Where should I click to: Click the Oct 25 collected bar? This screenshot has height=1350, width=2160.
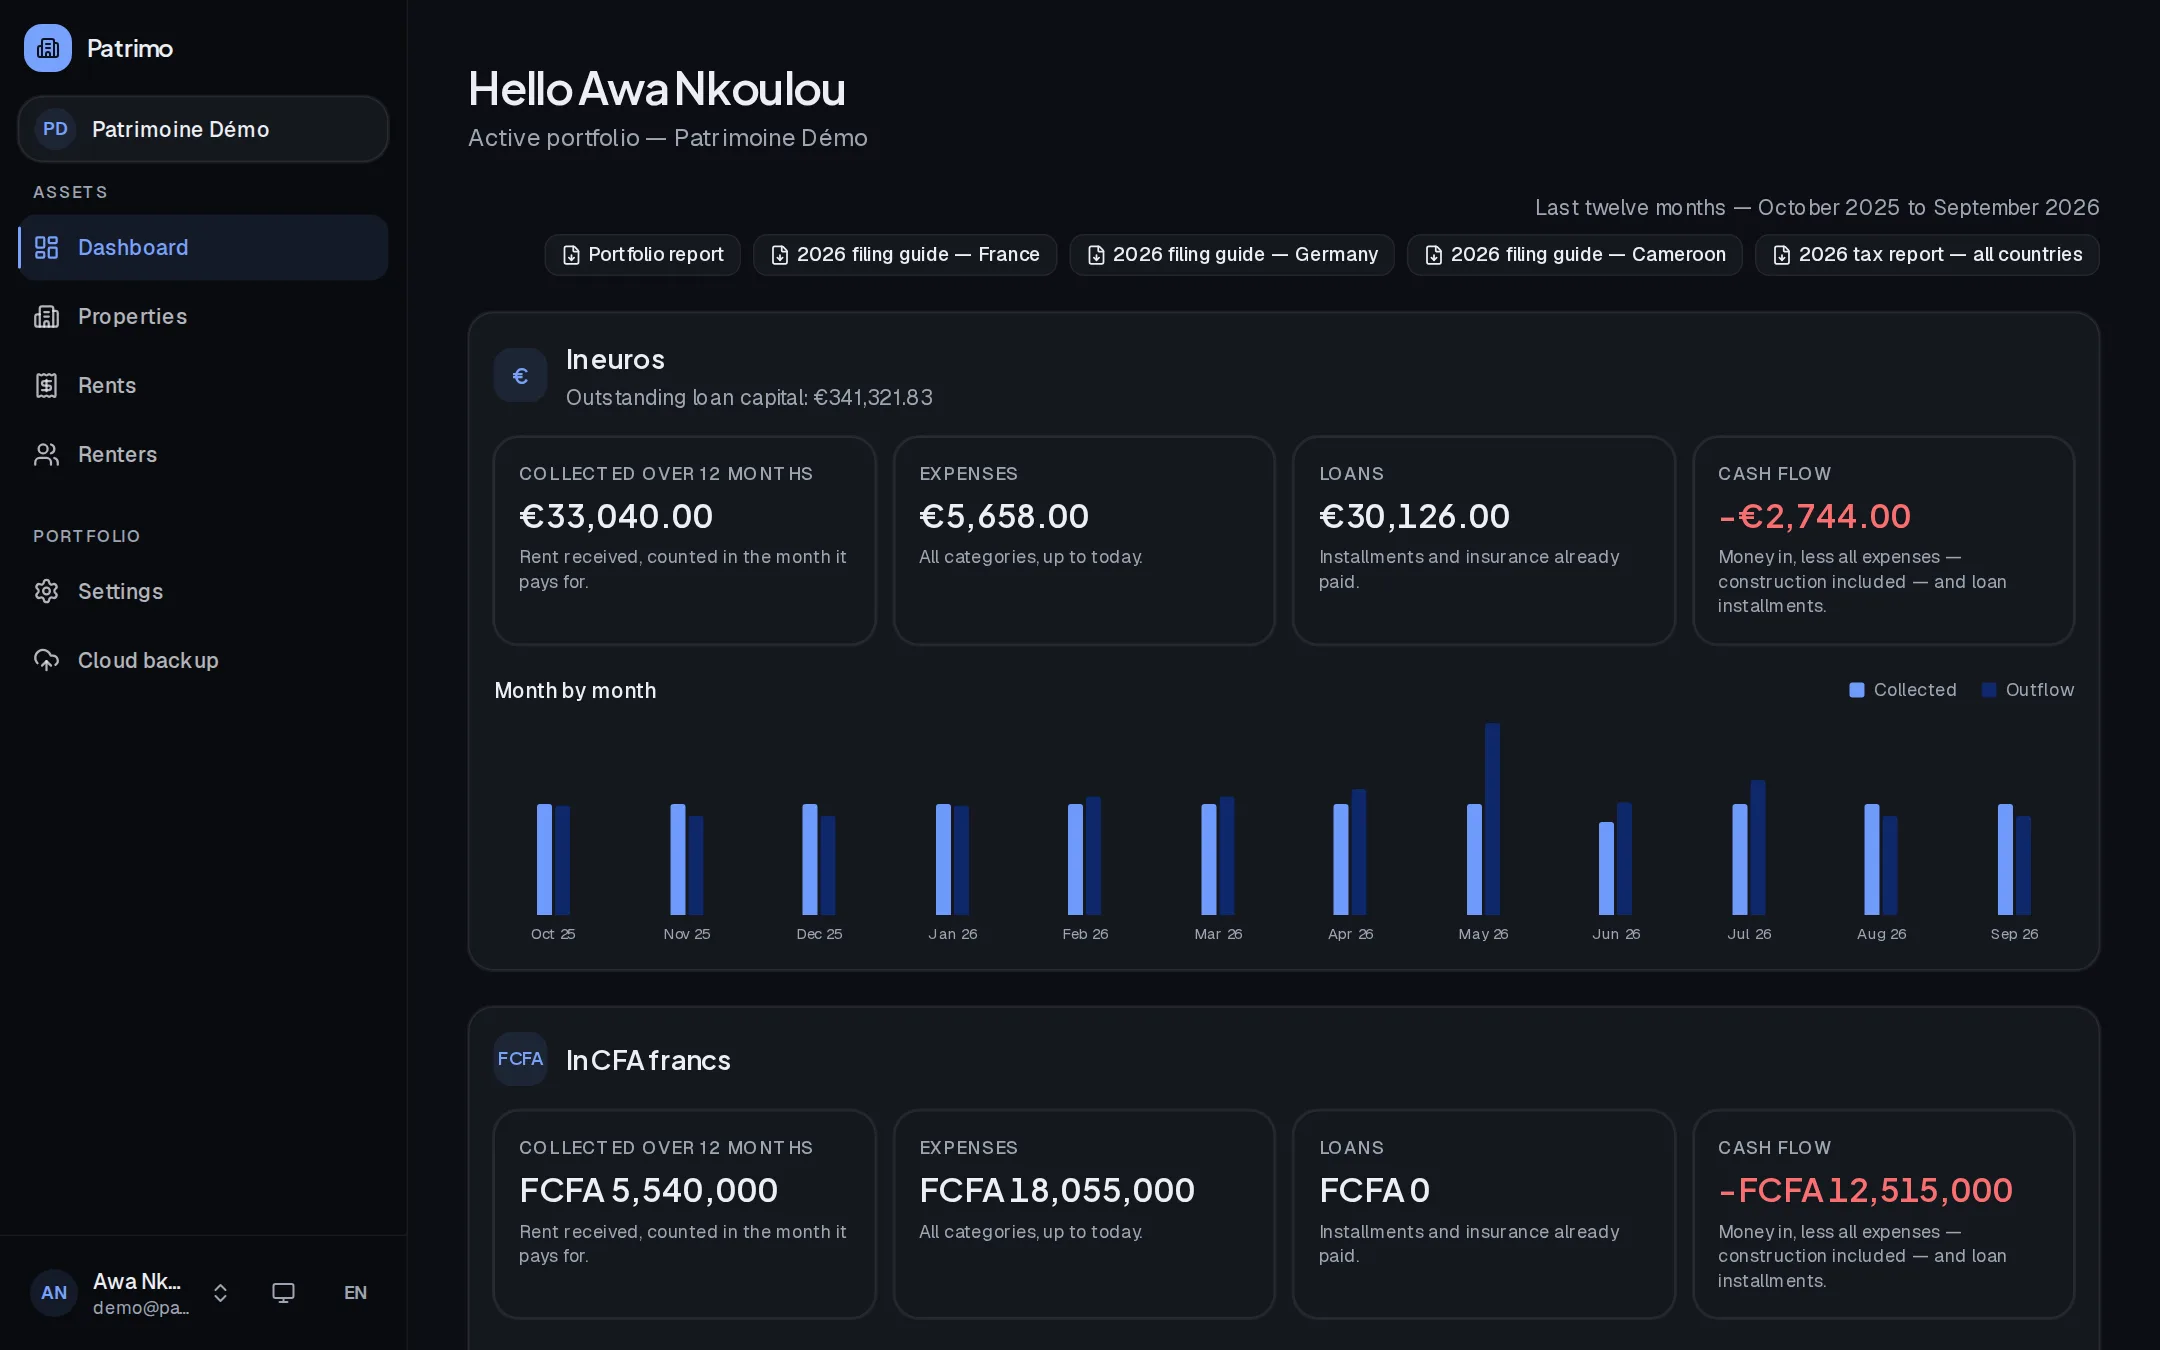coord(545,859)
